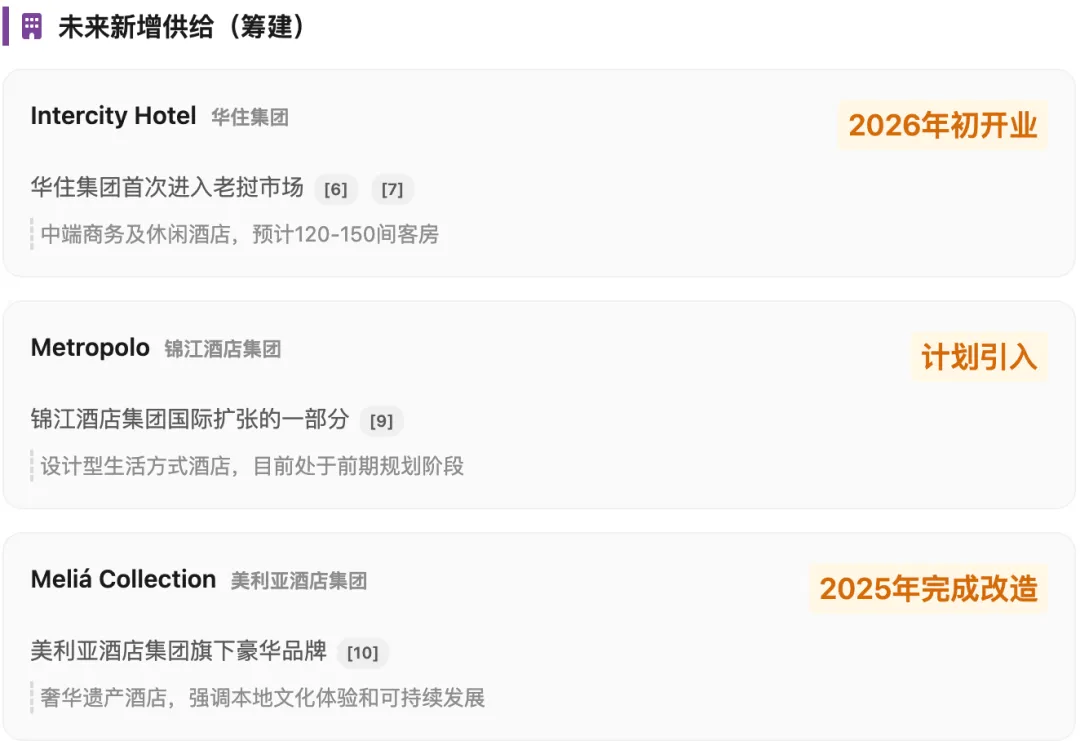Select the Intercity Hotel title

[x=114, y=116]
